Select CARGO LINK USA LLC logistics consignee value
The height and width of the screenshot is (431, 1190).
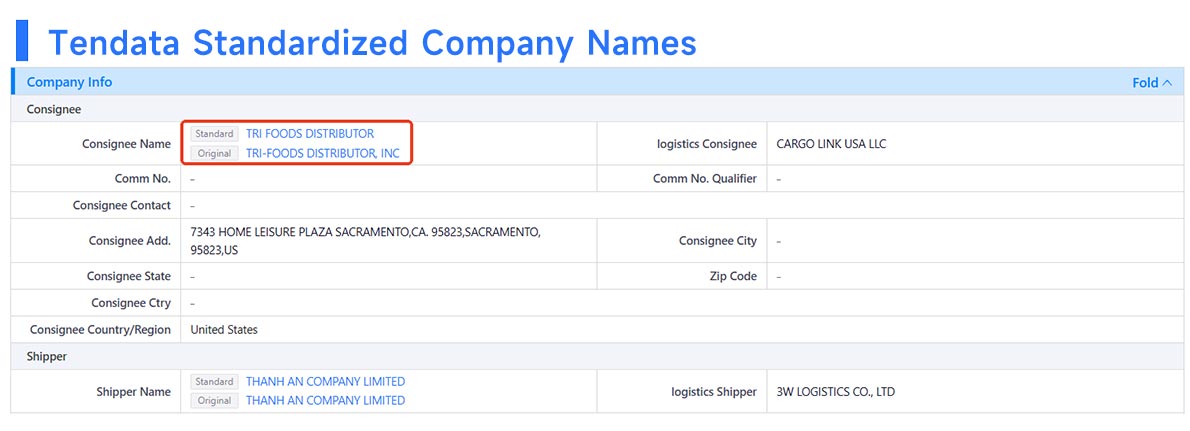(x=831, y=144)
